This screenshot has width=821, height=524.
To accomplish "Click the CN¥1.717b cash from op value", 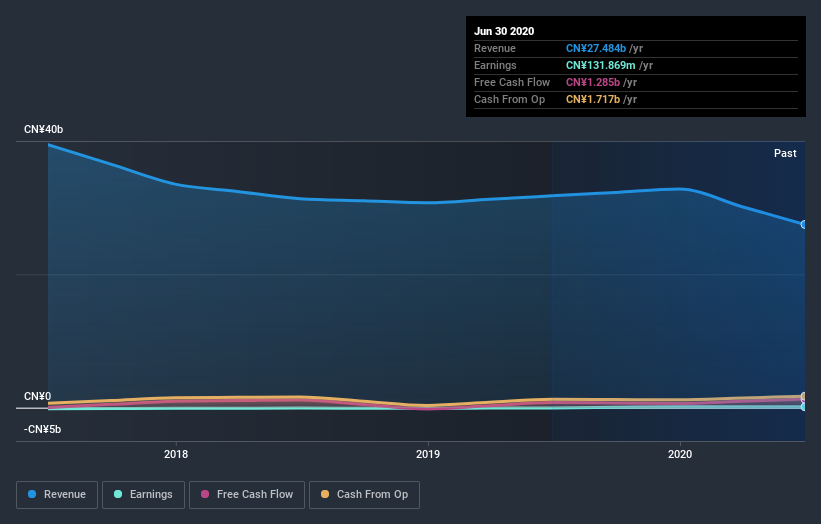I will pos(593,99).
